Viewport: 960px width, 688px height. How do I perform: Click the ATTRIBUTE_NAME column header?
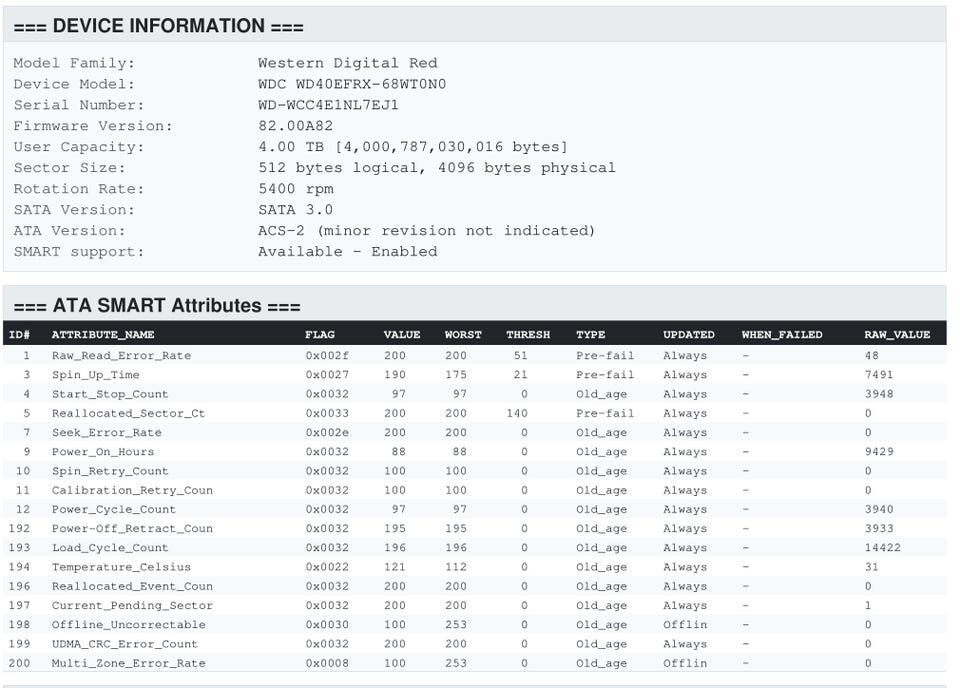point(103,335)
